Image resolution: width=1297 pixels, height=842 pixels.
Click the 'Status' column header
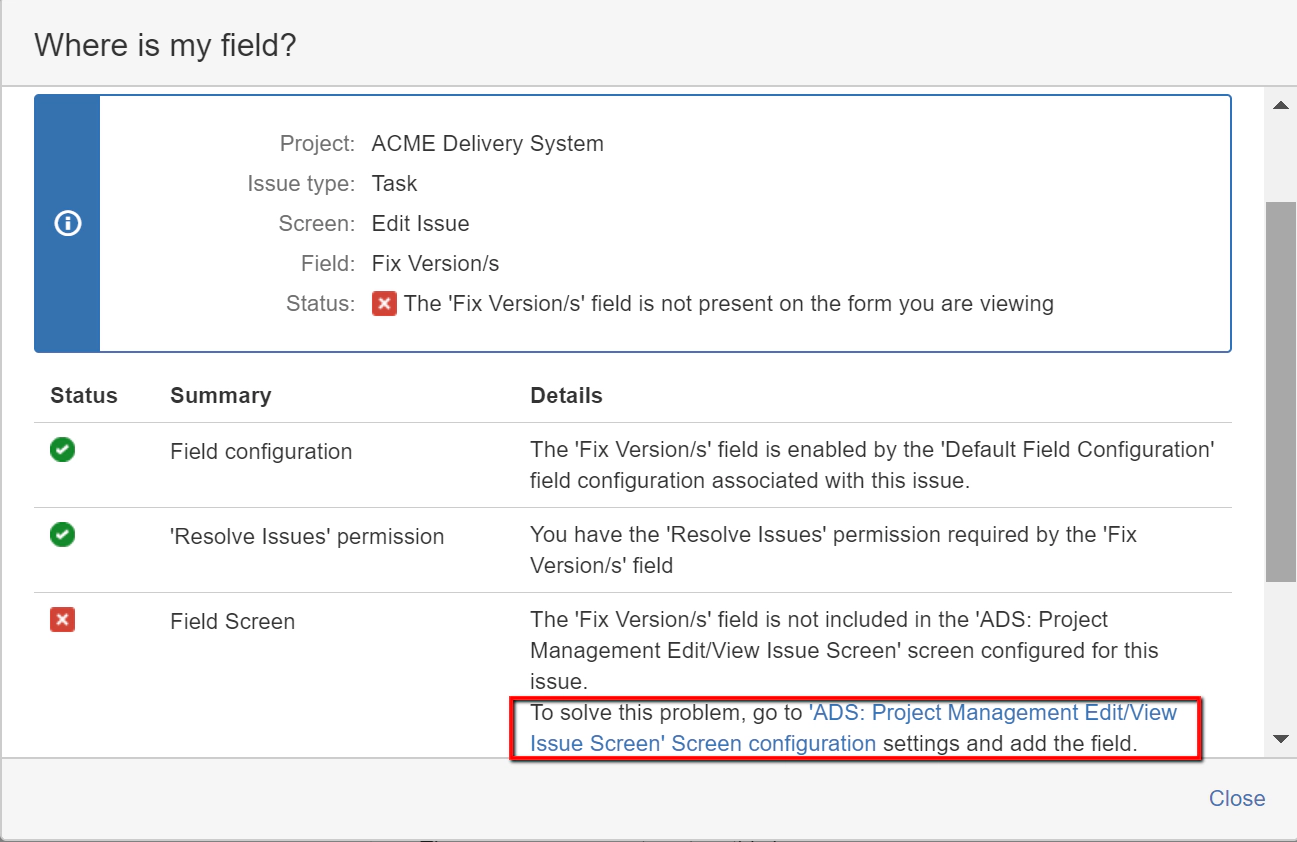(84, 396)
